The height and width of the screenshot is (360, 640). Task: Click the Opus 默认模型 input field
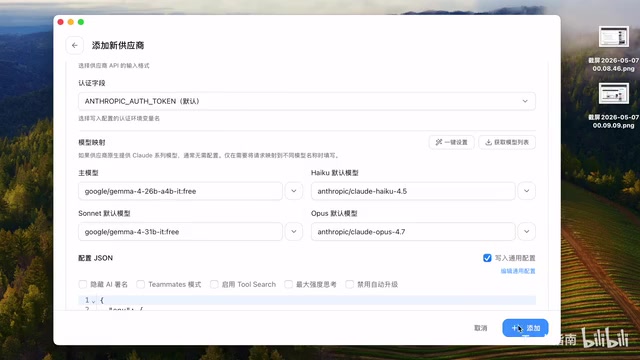413,231
